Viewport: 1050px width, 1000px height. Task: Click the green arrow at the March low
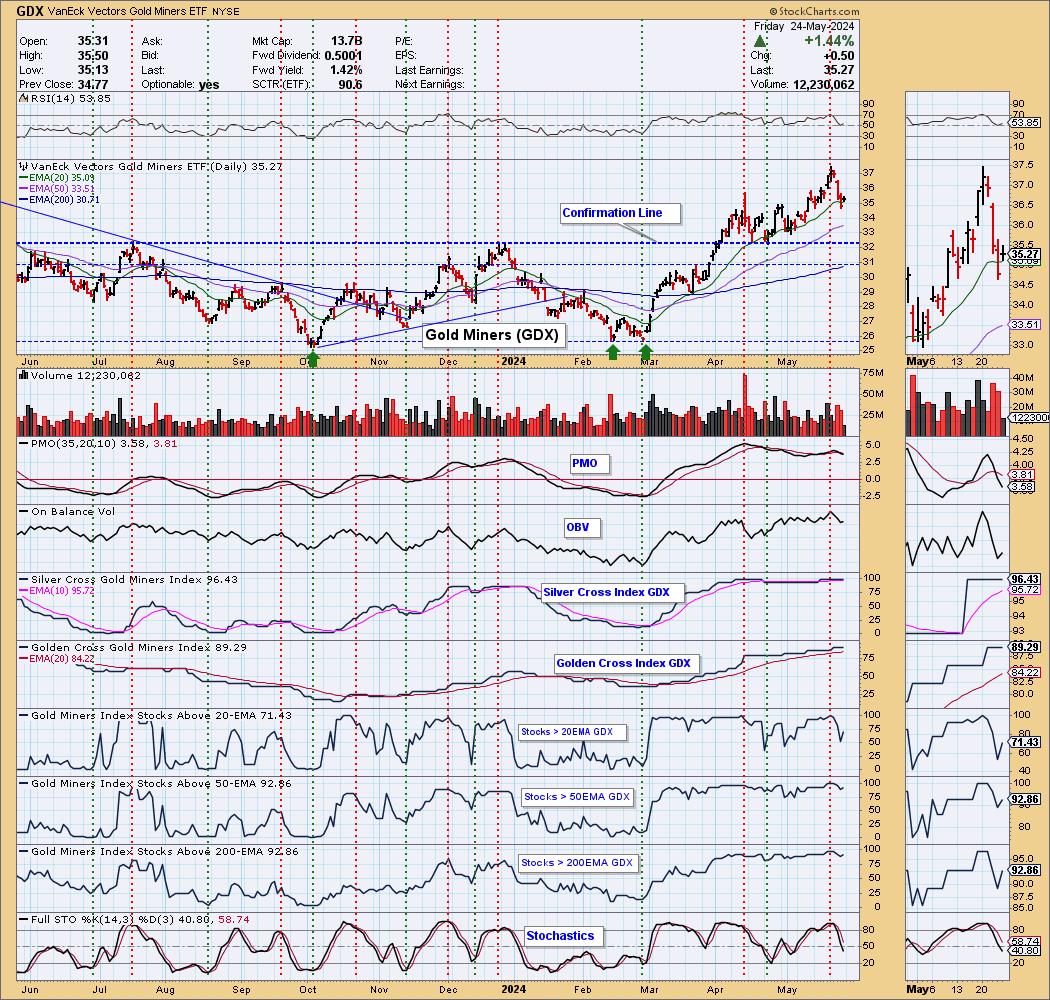(x=646, y=352)
